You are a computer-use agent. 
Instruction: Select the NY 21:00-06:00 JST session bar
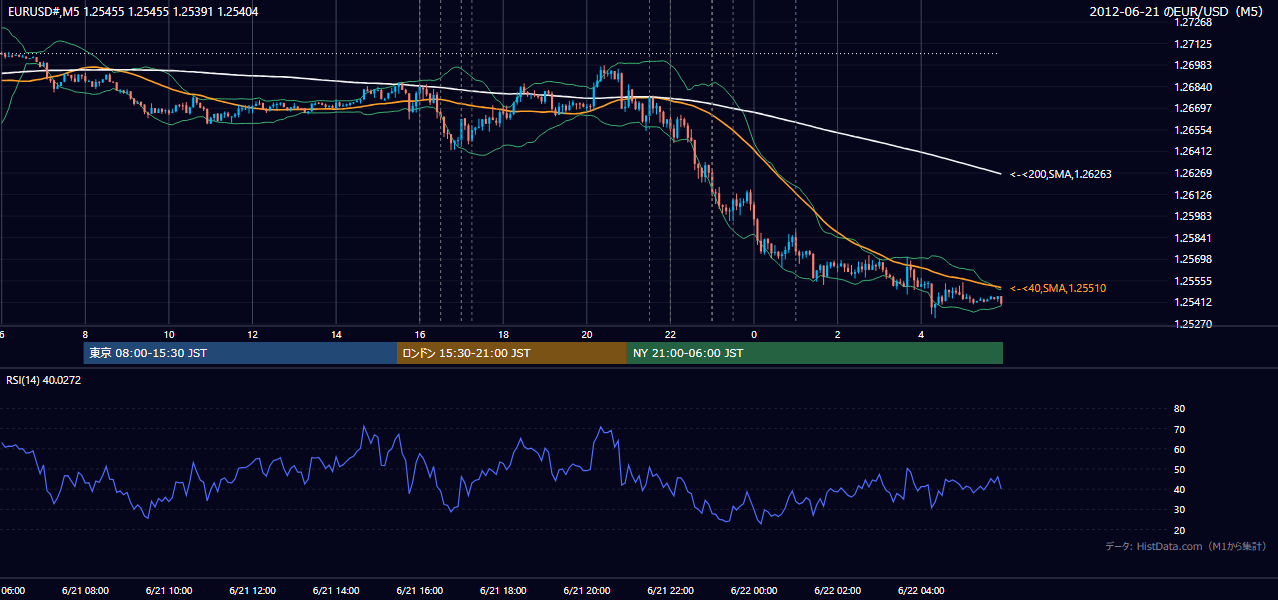pos(815,353)
